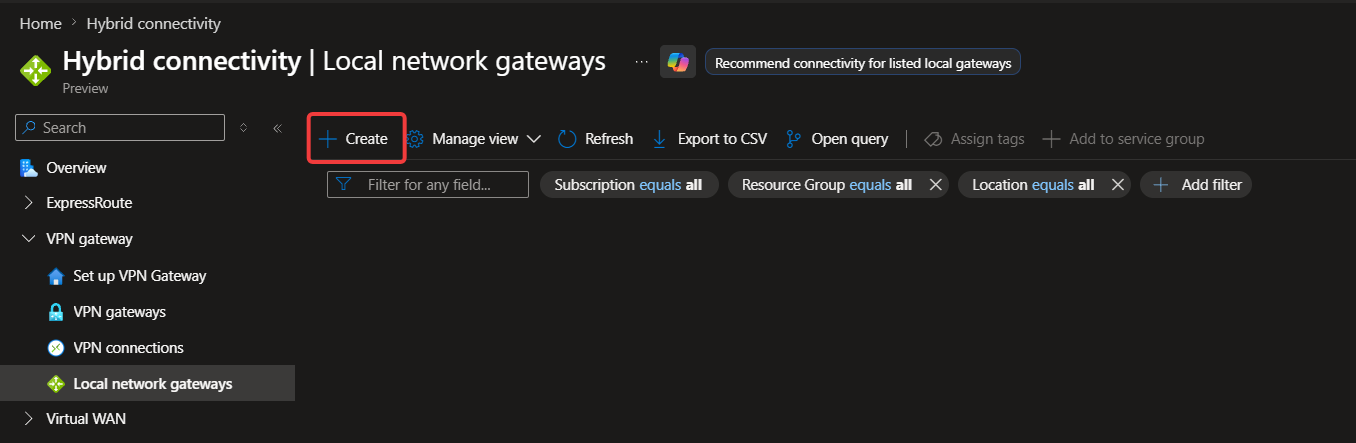Click the Refresh toolbar icon
This screenshot has width=1356, height=443.
click(567, 139)
